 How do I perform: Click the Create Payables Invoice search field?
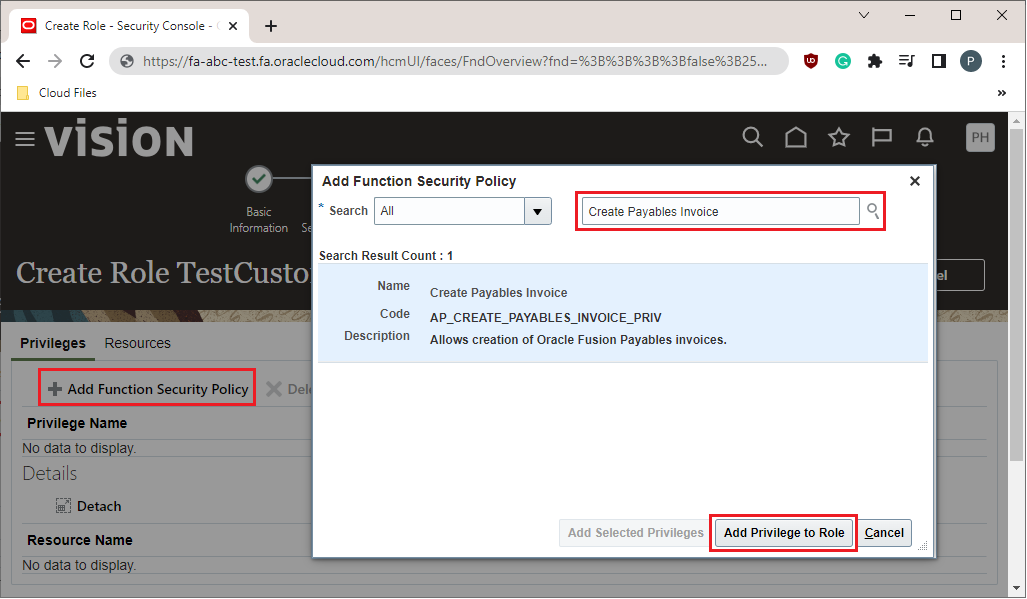pyautogui.click(x=720, y=211)
